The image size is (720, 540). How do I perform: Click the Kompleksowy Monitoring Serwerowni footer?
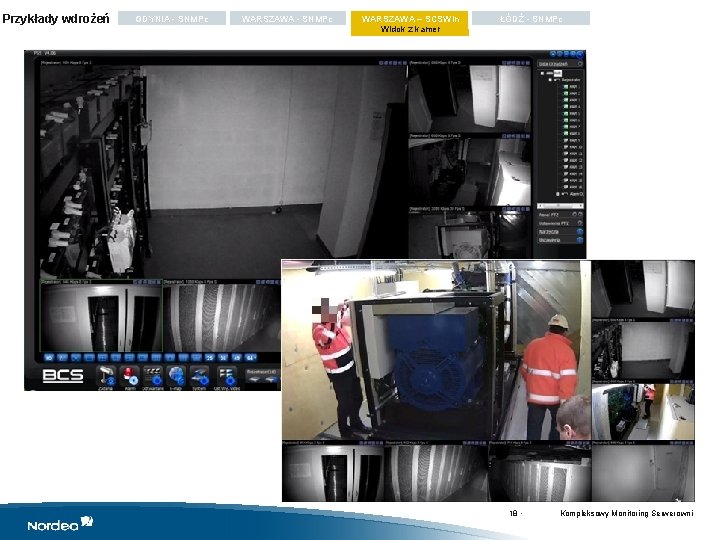click(x=626, y=513)
